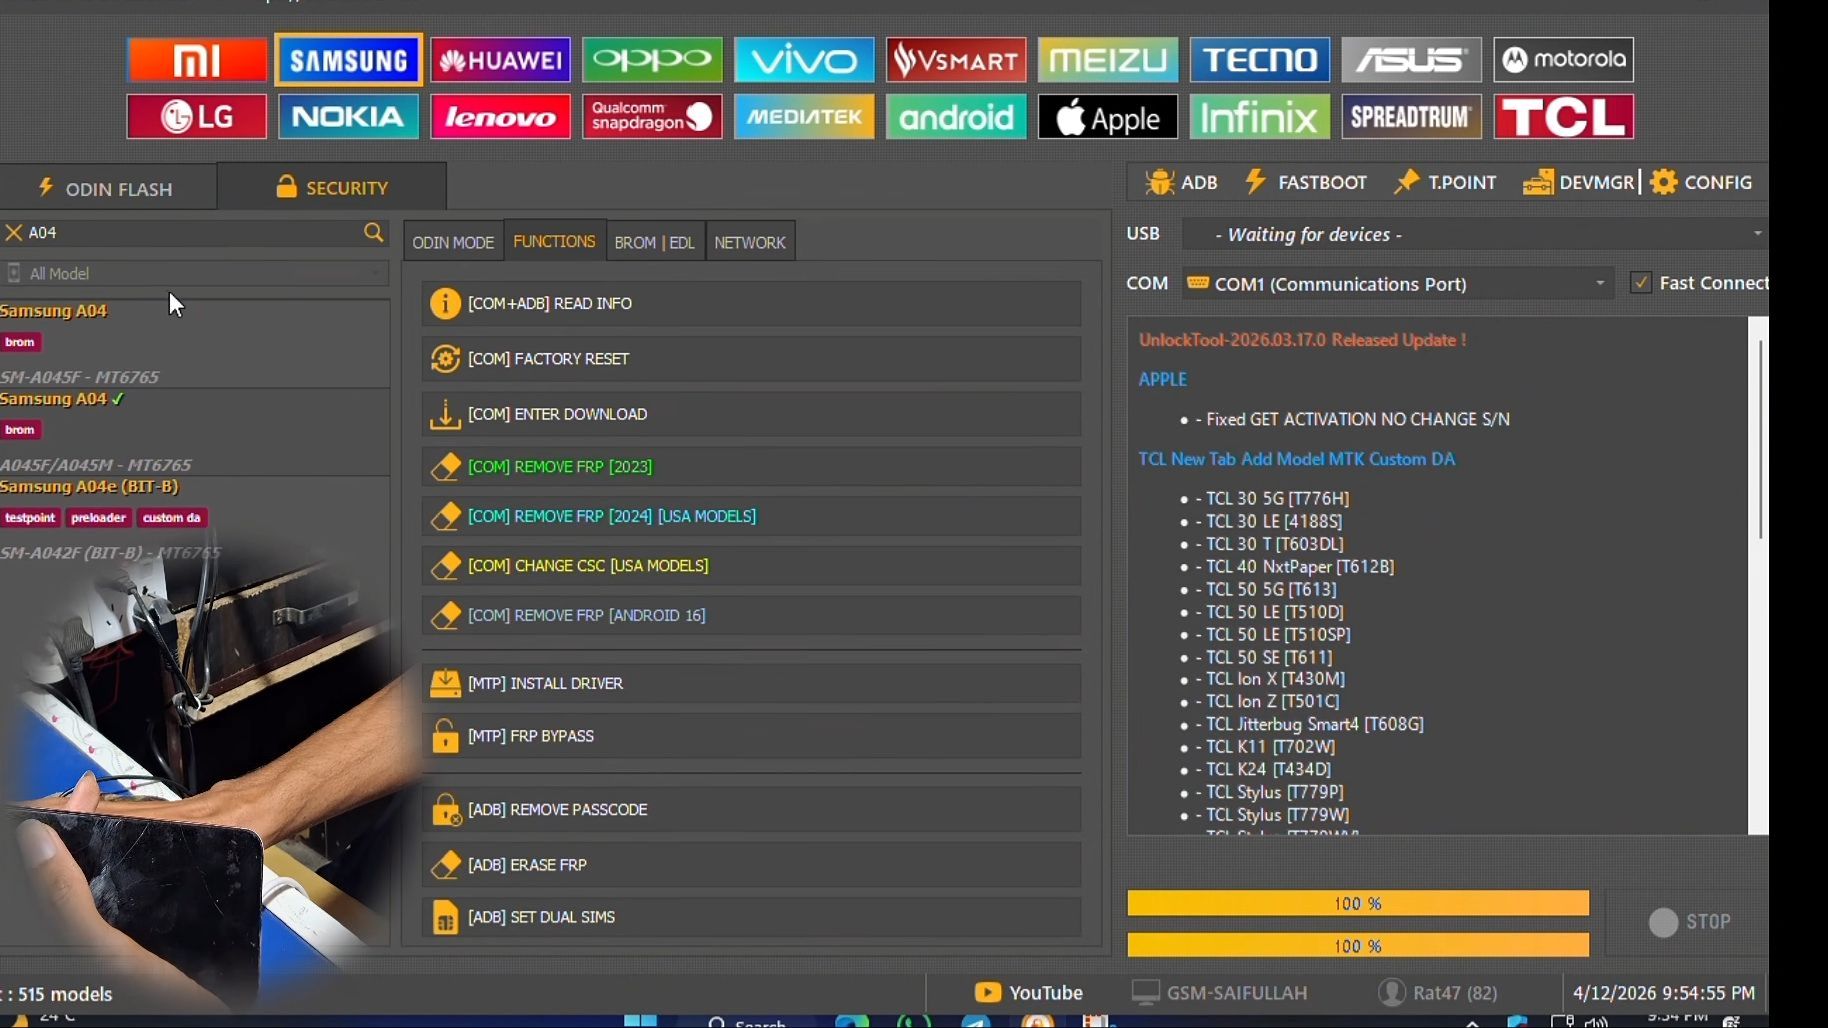Open the Qualcomm Snapdragon brand section
Viewport: 1828px width, 1028px height.
[652, 117]
